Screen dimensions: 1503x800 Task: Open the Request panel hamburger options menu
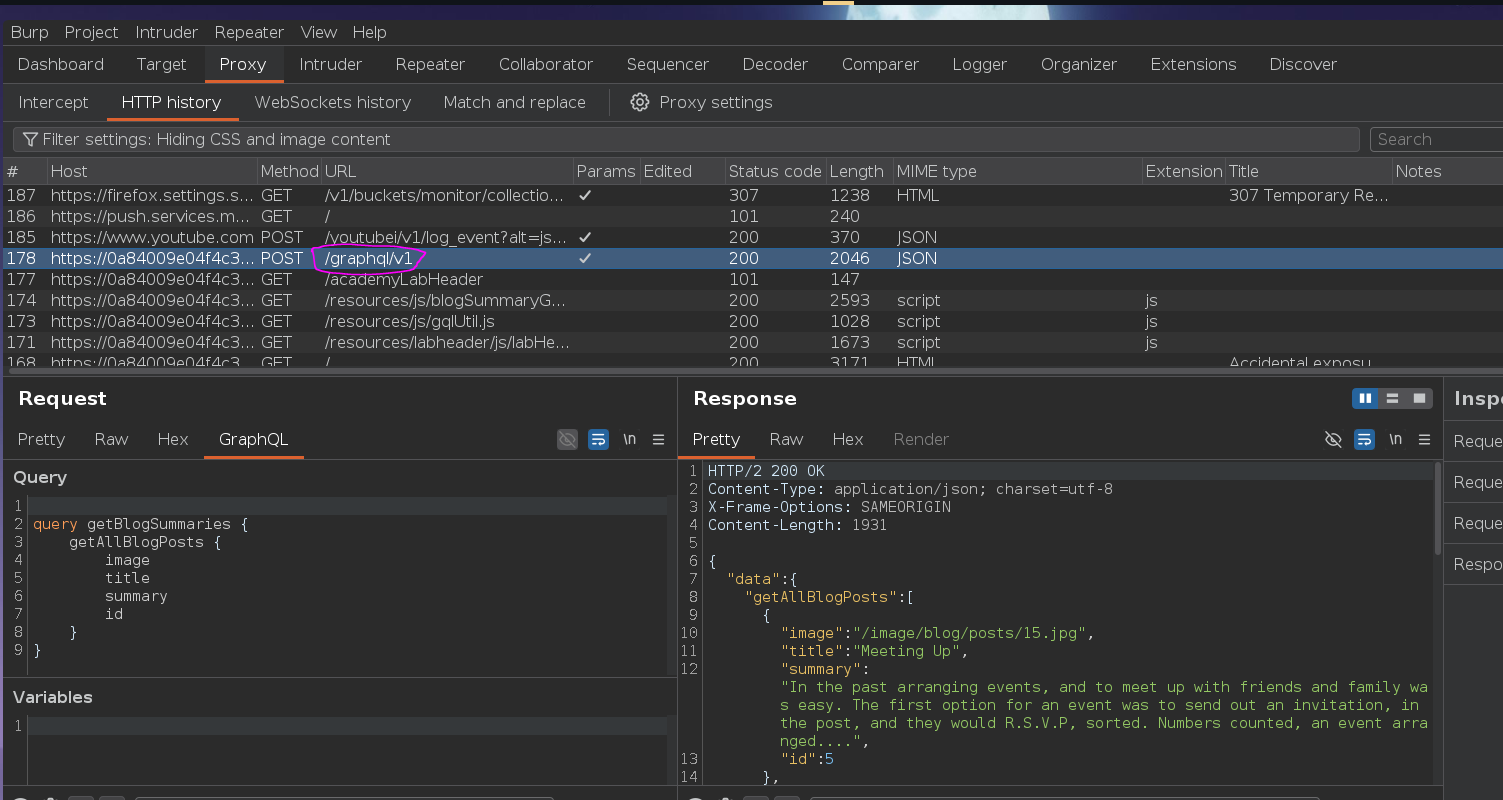click(x=658, y=439)
